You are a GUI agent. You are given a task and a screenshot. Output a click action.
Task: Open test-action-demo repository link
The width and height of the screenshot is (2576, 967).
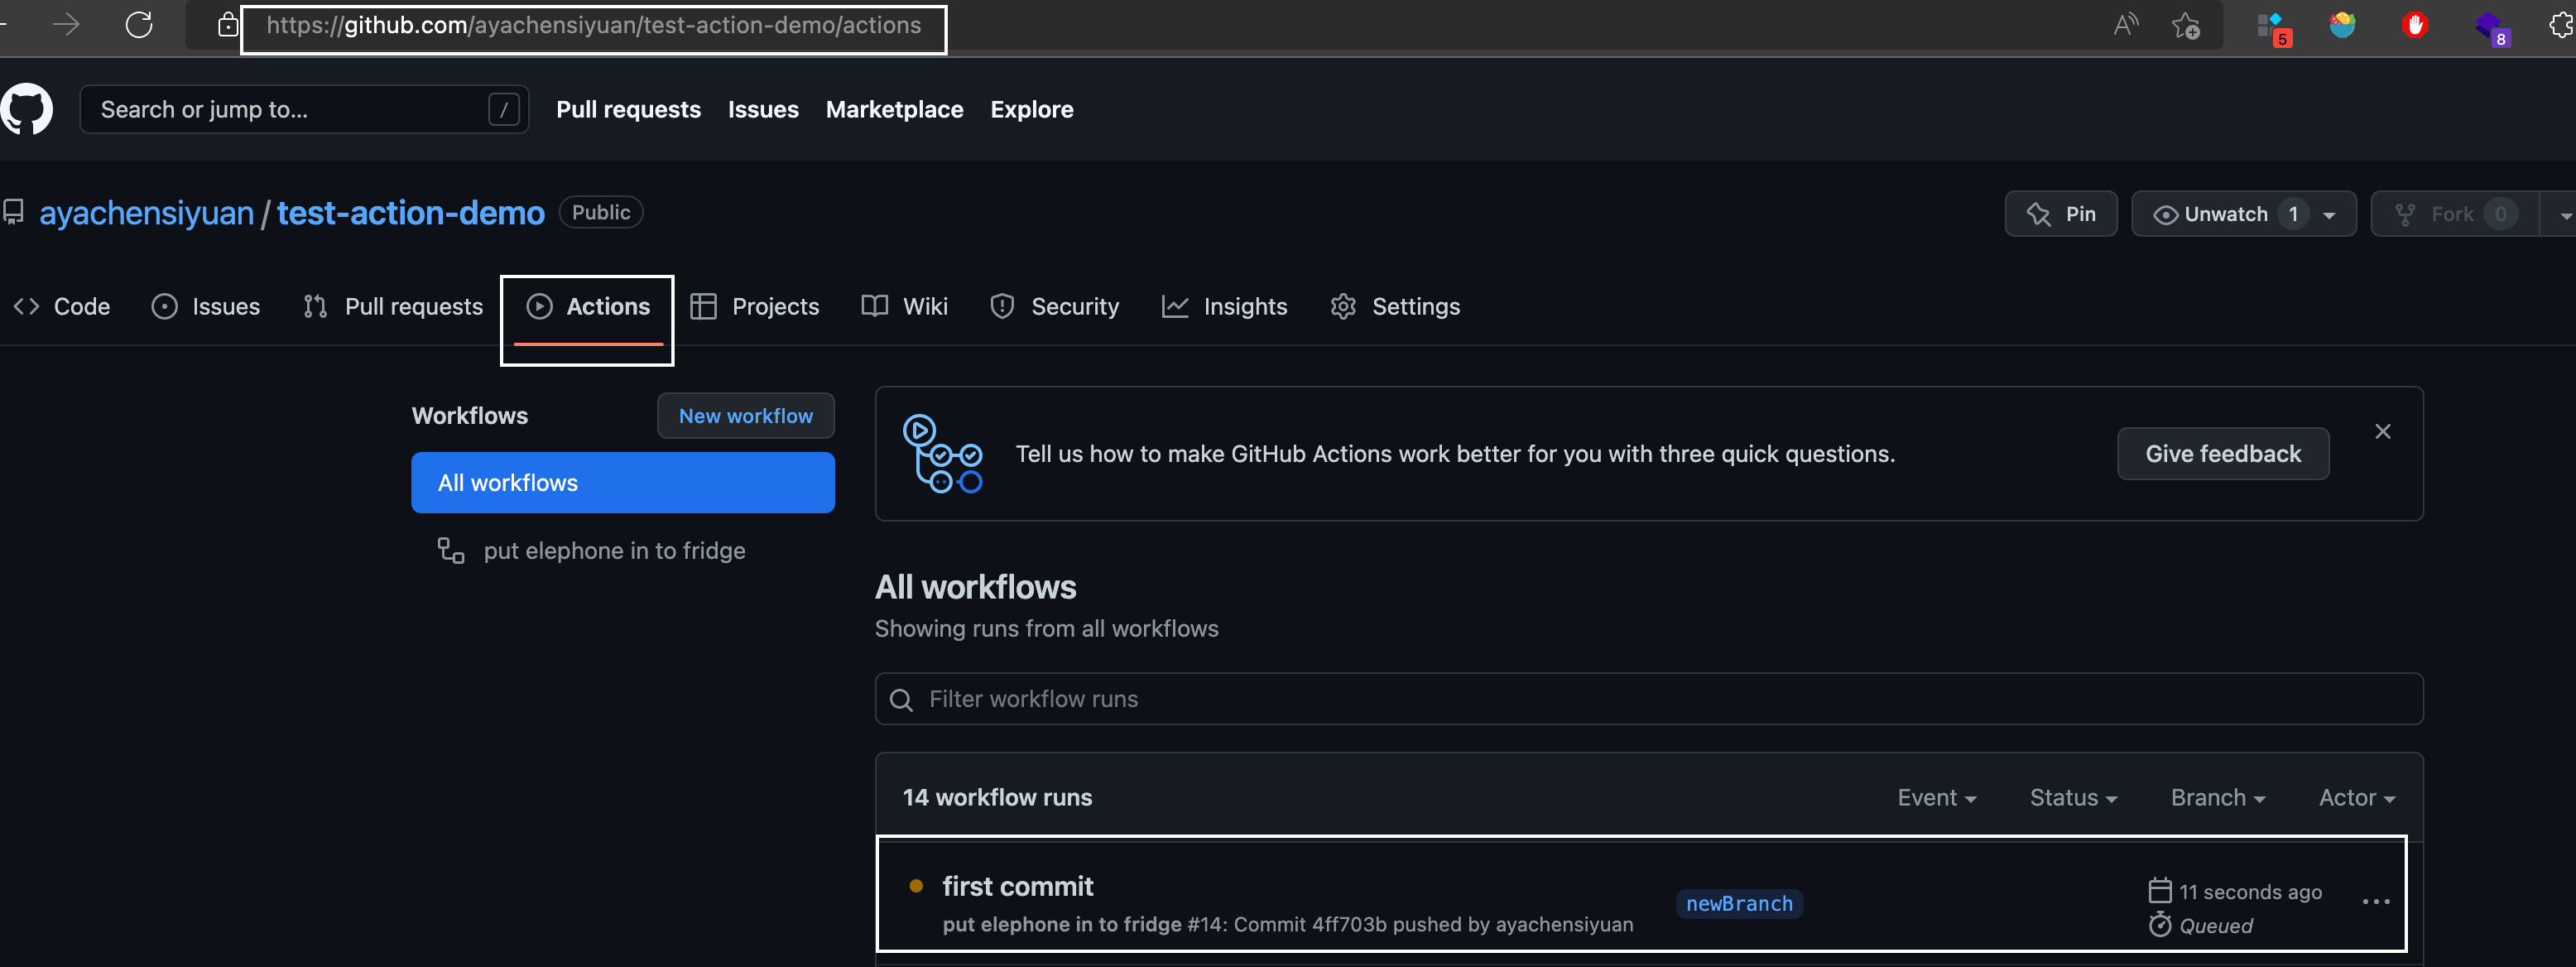pyautogui.click(x=410, y=213)
